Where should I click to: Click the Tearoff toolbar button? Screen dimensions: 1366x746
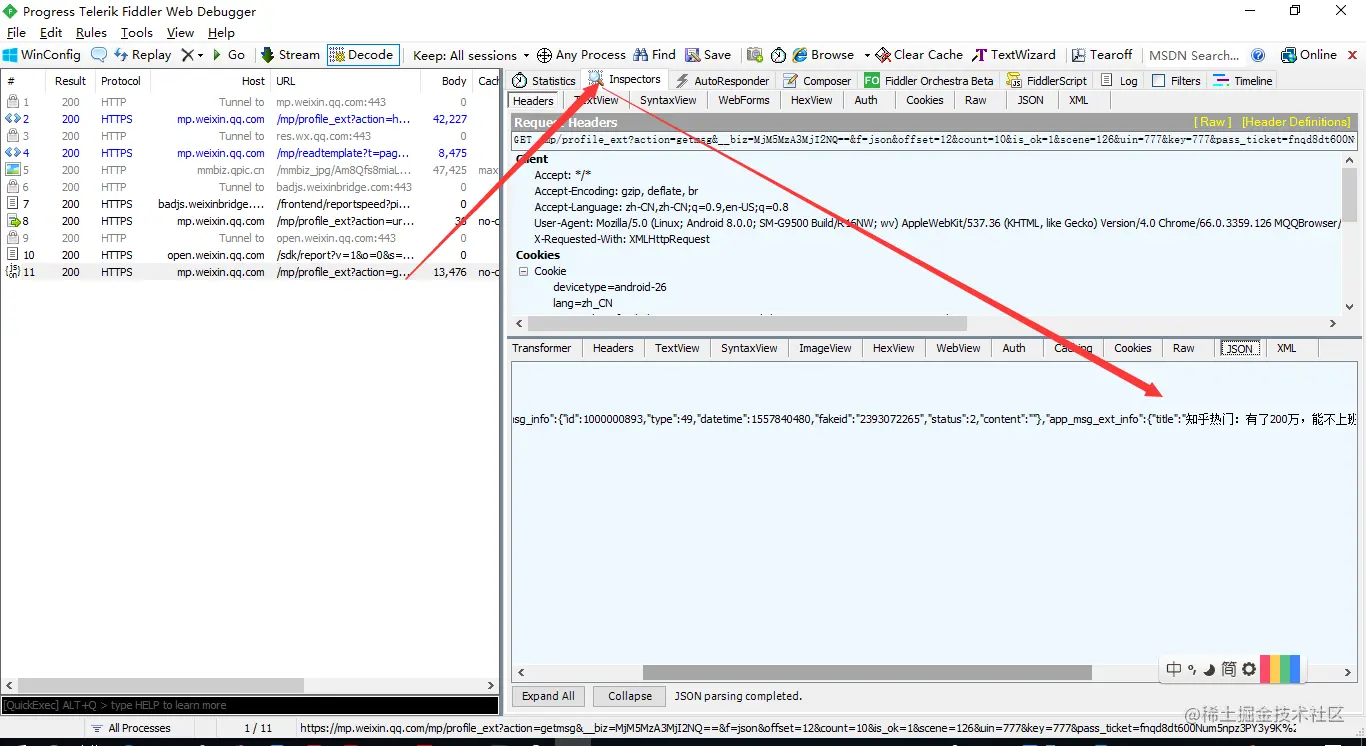[x=1102, y=55]
